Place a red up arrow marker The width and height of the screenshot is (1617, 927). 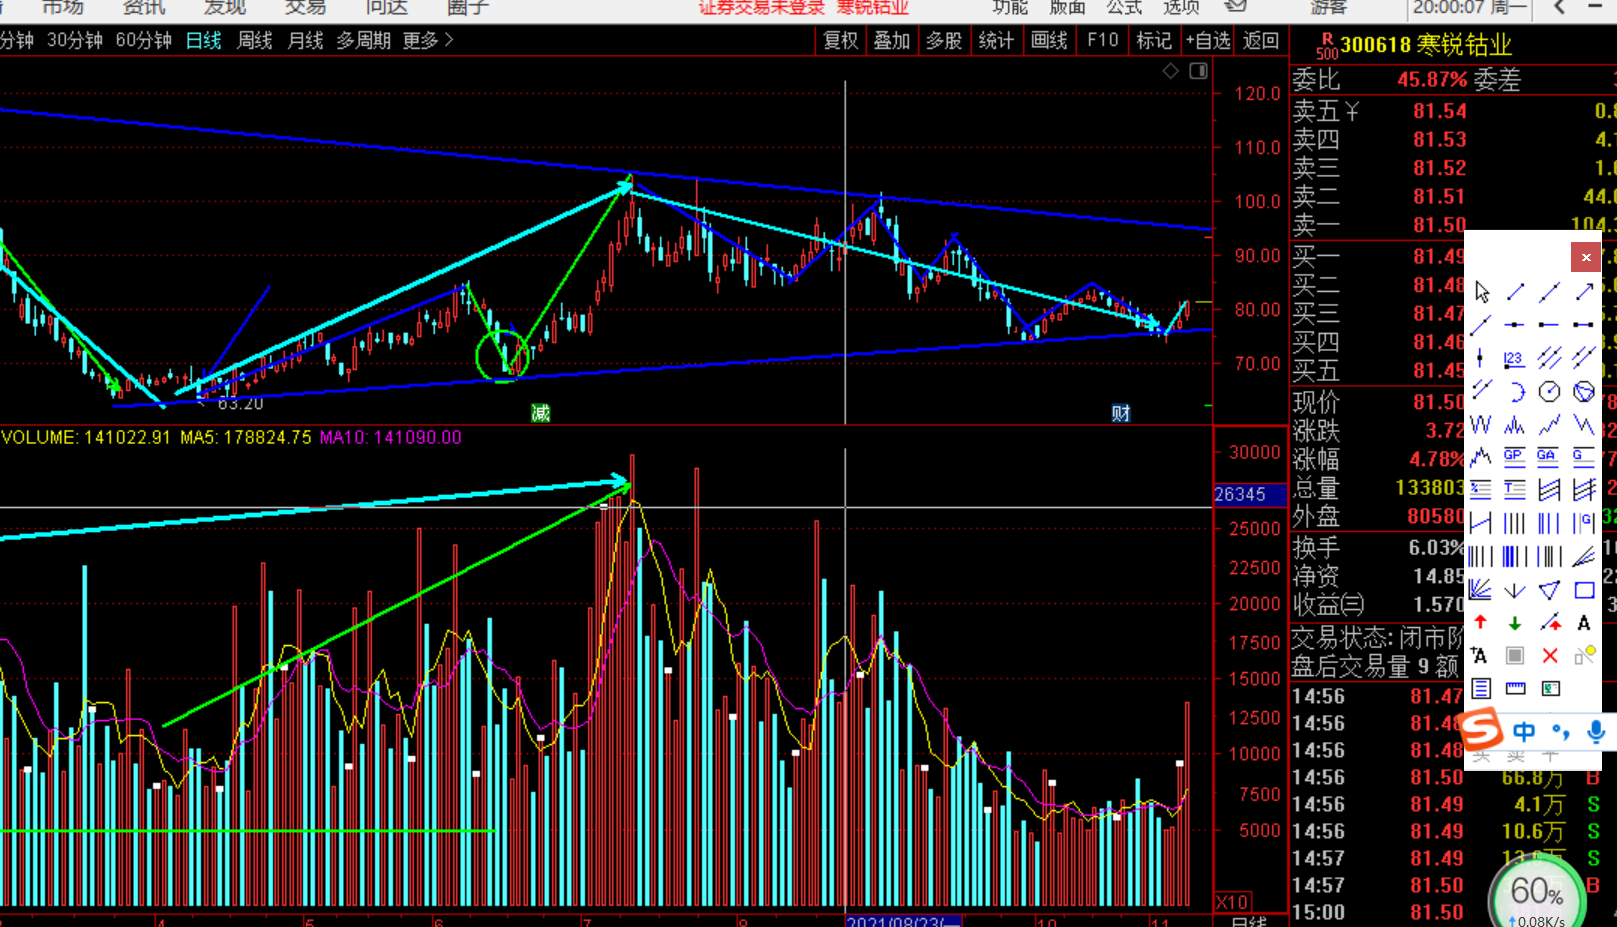point(1481,623)
